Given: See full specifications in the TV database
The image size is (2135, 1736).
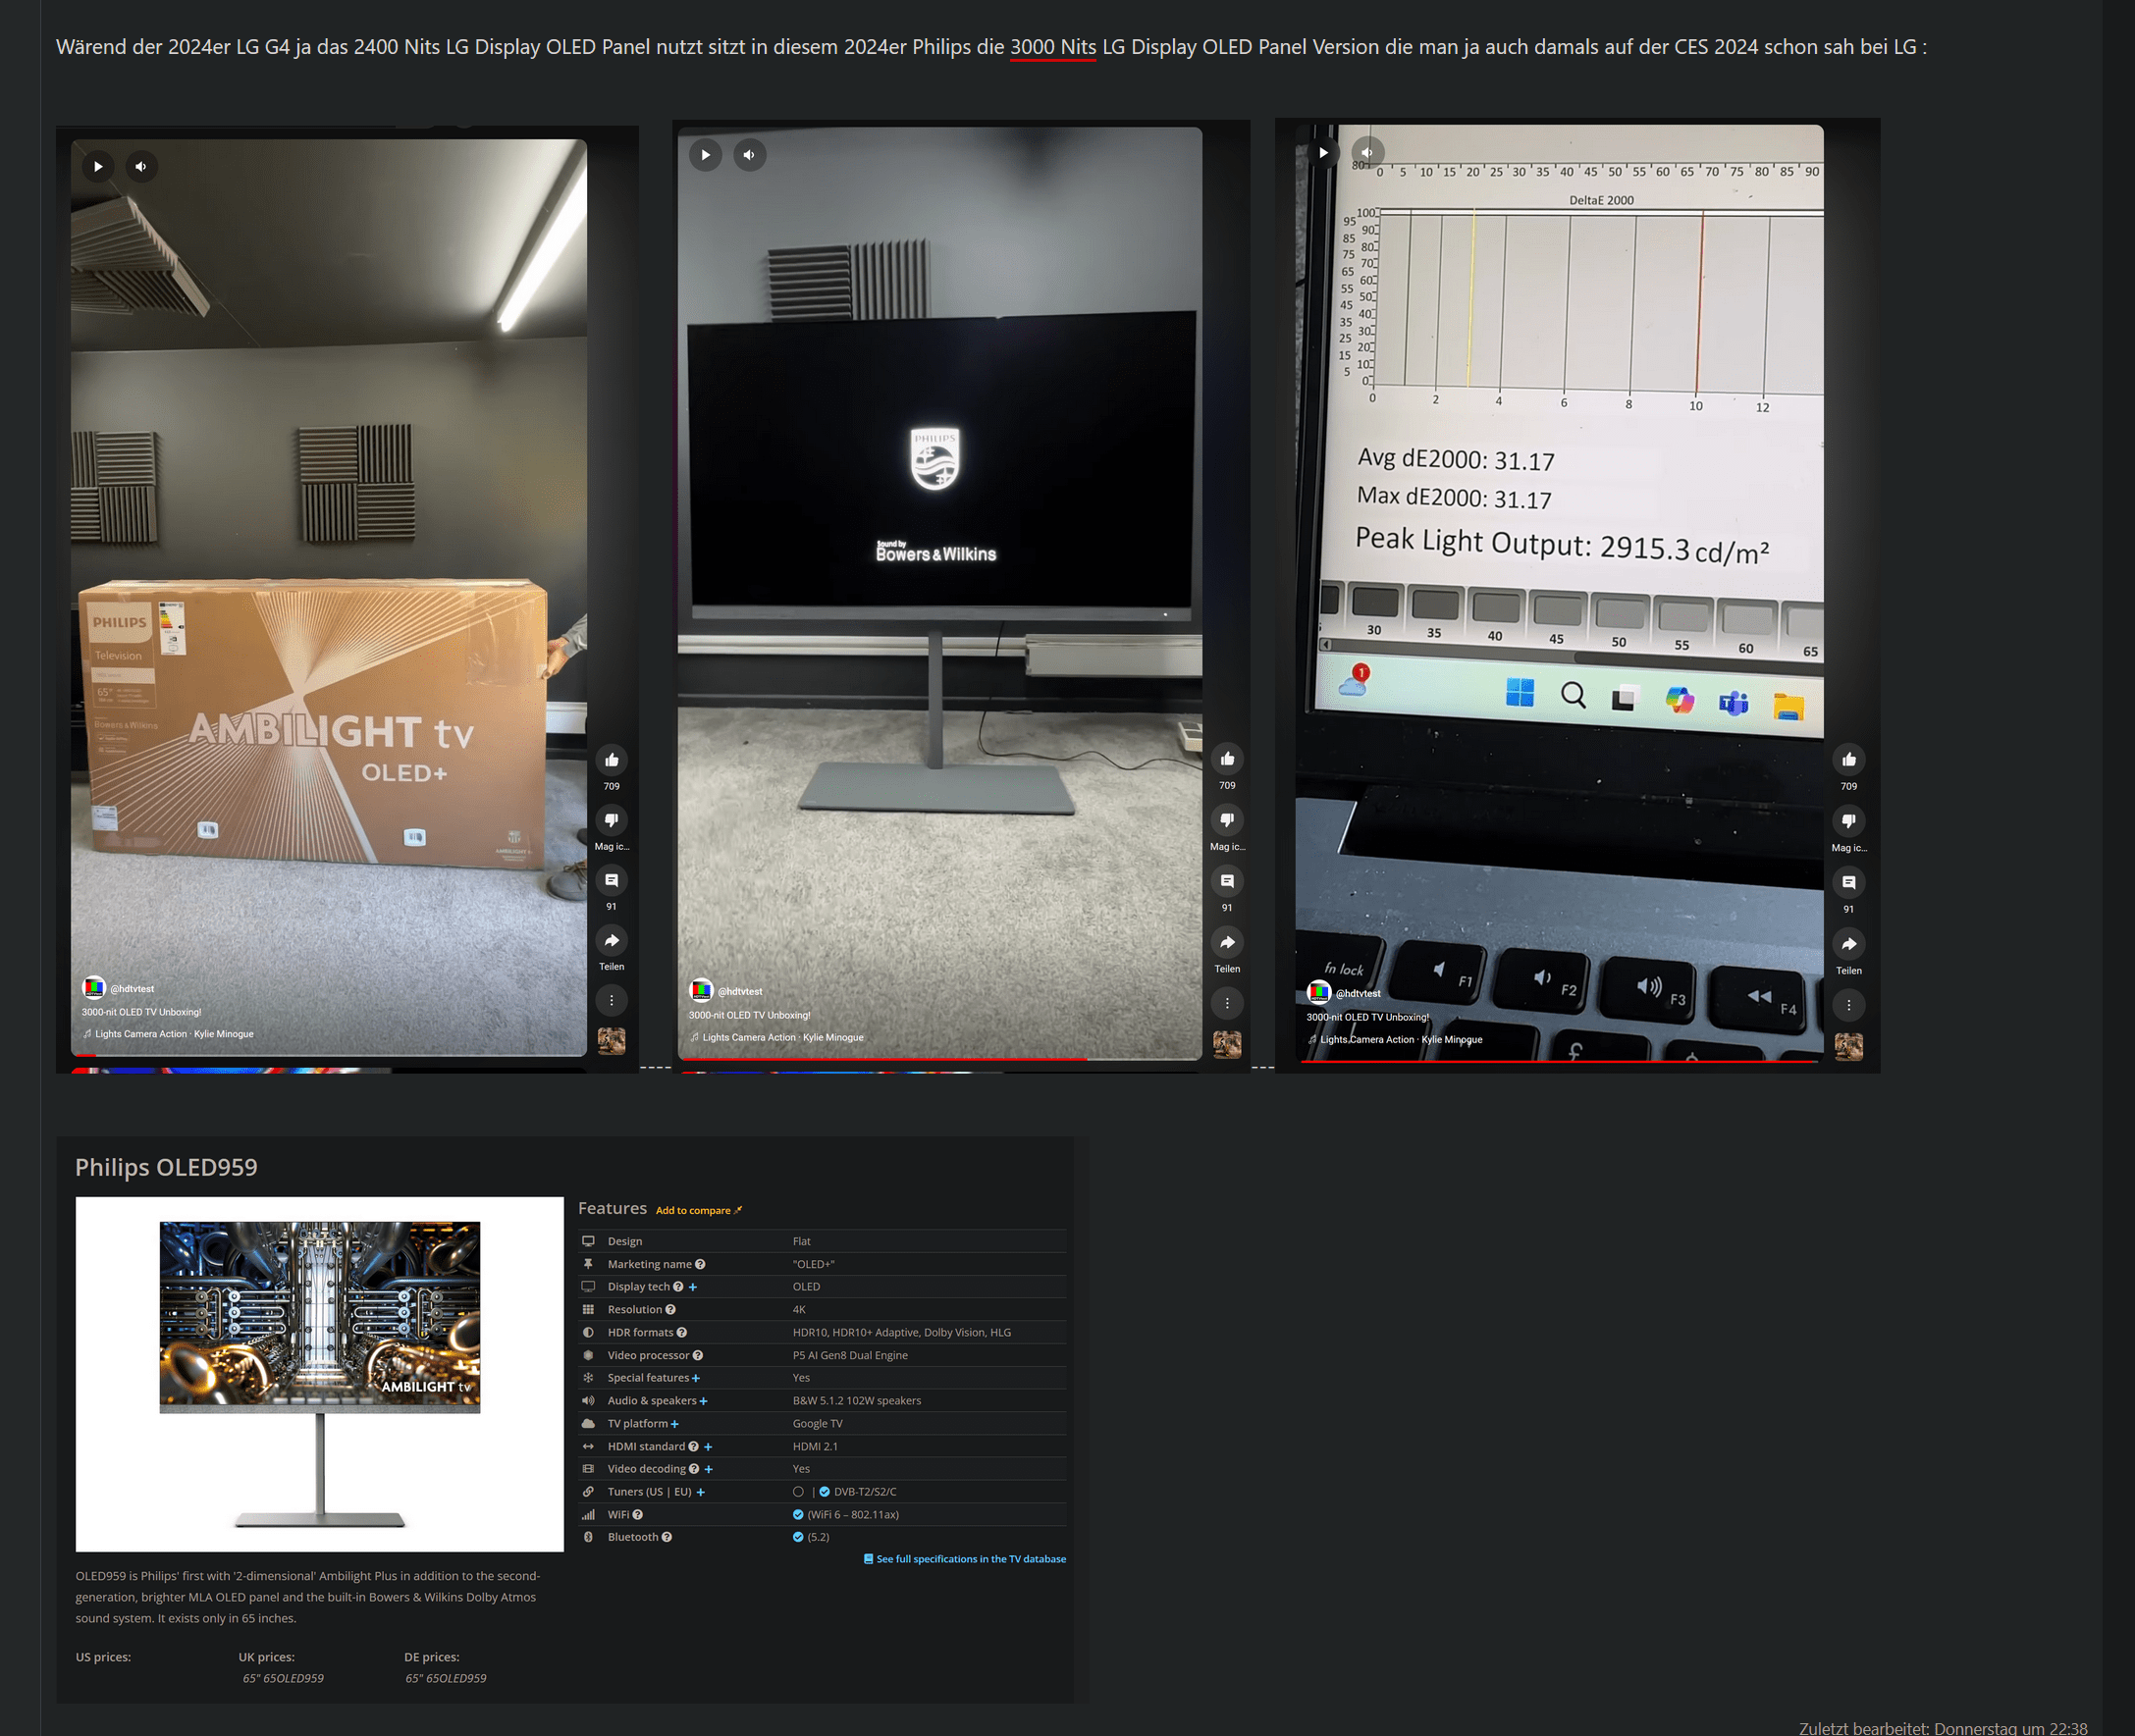Looking at the screenshot, I should 965,1559.
